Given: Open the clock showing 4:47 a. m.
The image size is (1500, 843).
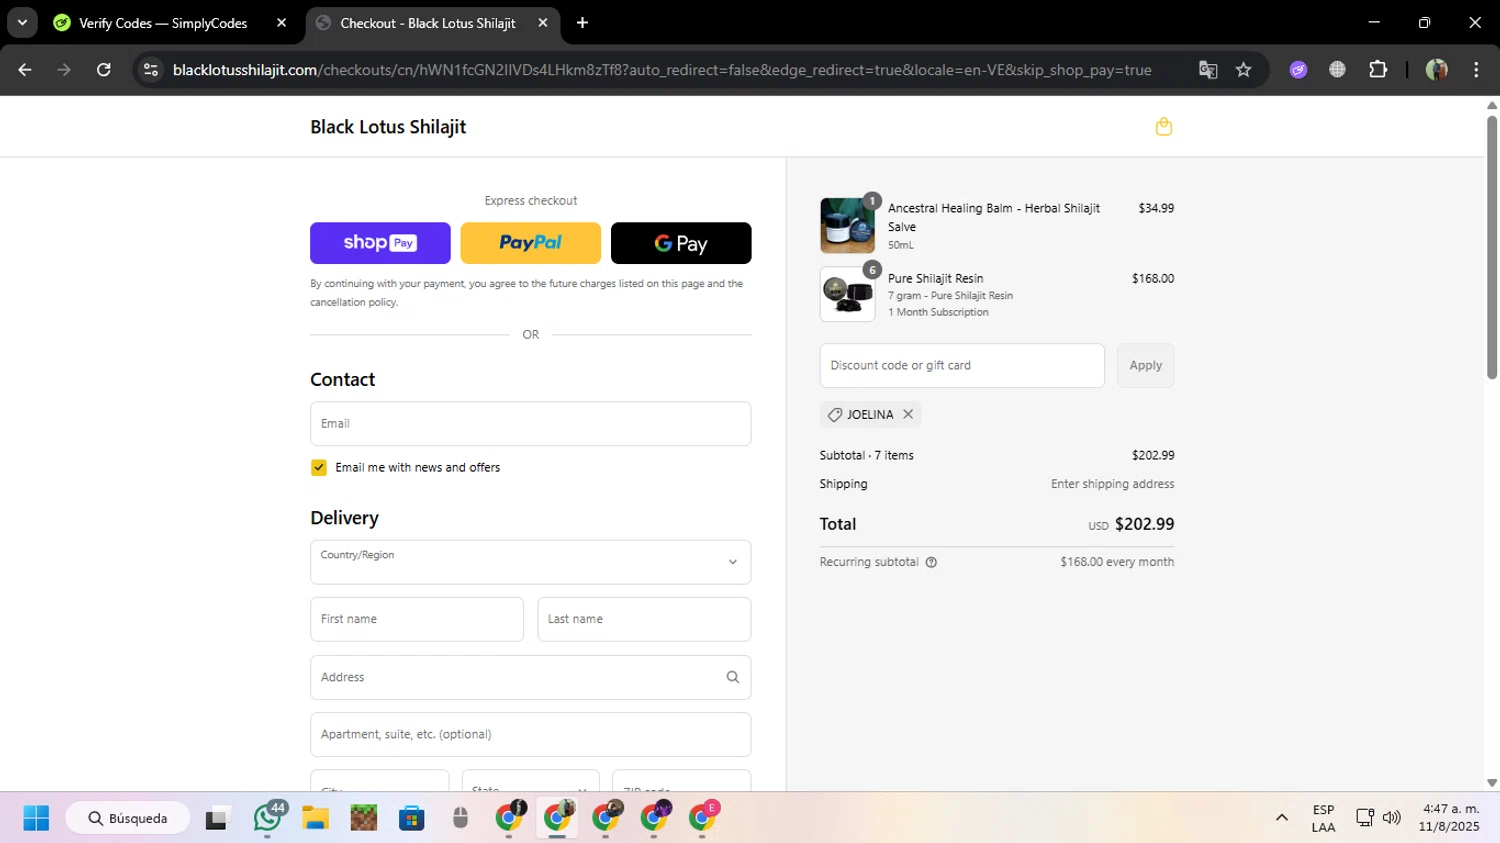Looking at the screenshot, I should click(1449, 818).
